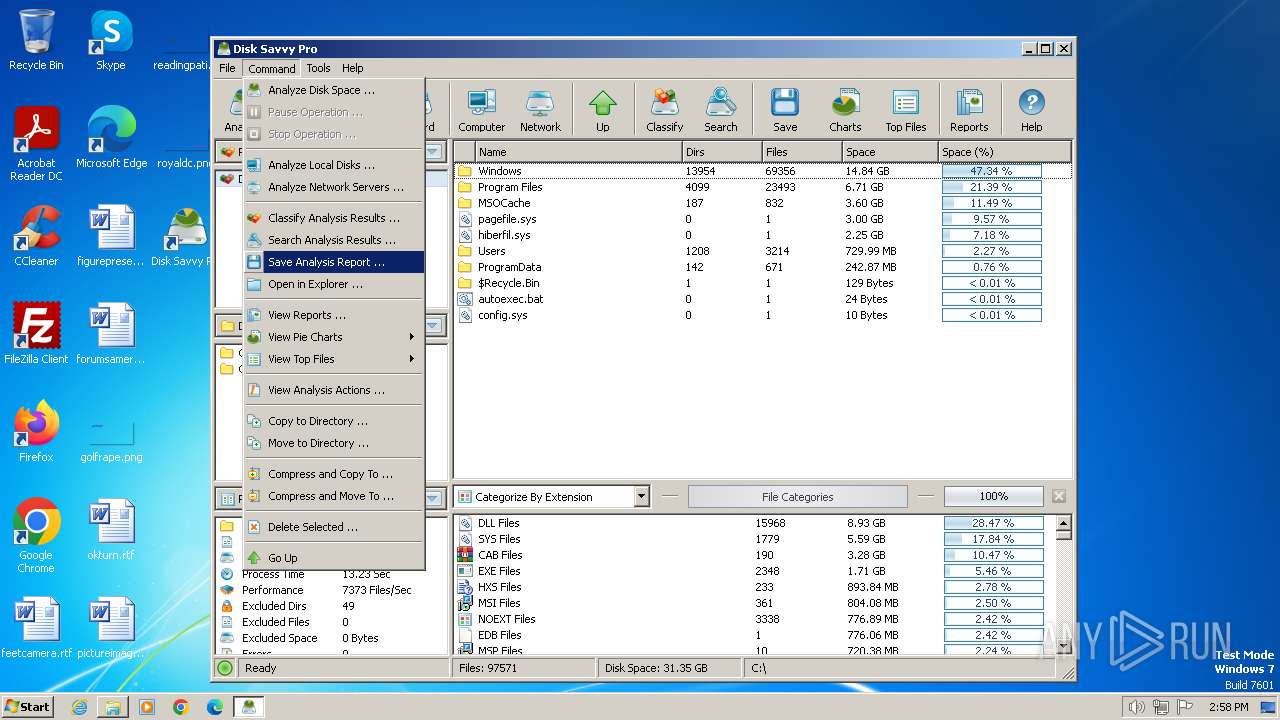Viewport: 1280px width, 720px height.
Task: Sort by the Dirs column header
Action: 721,152
